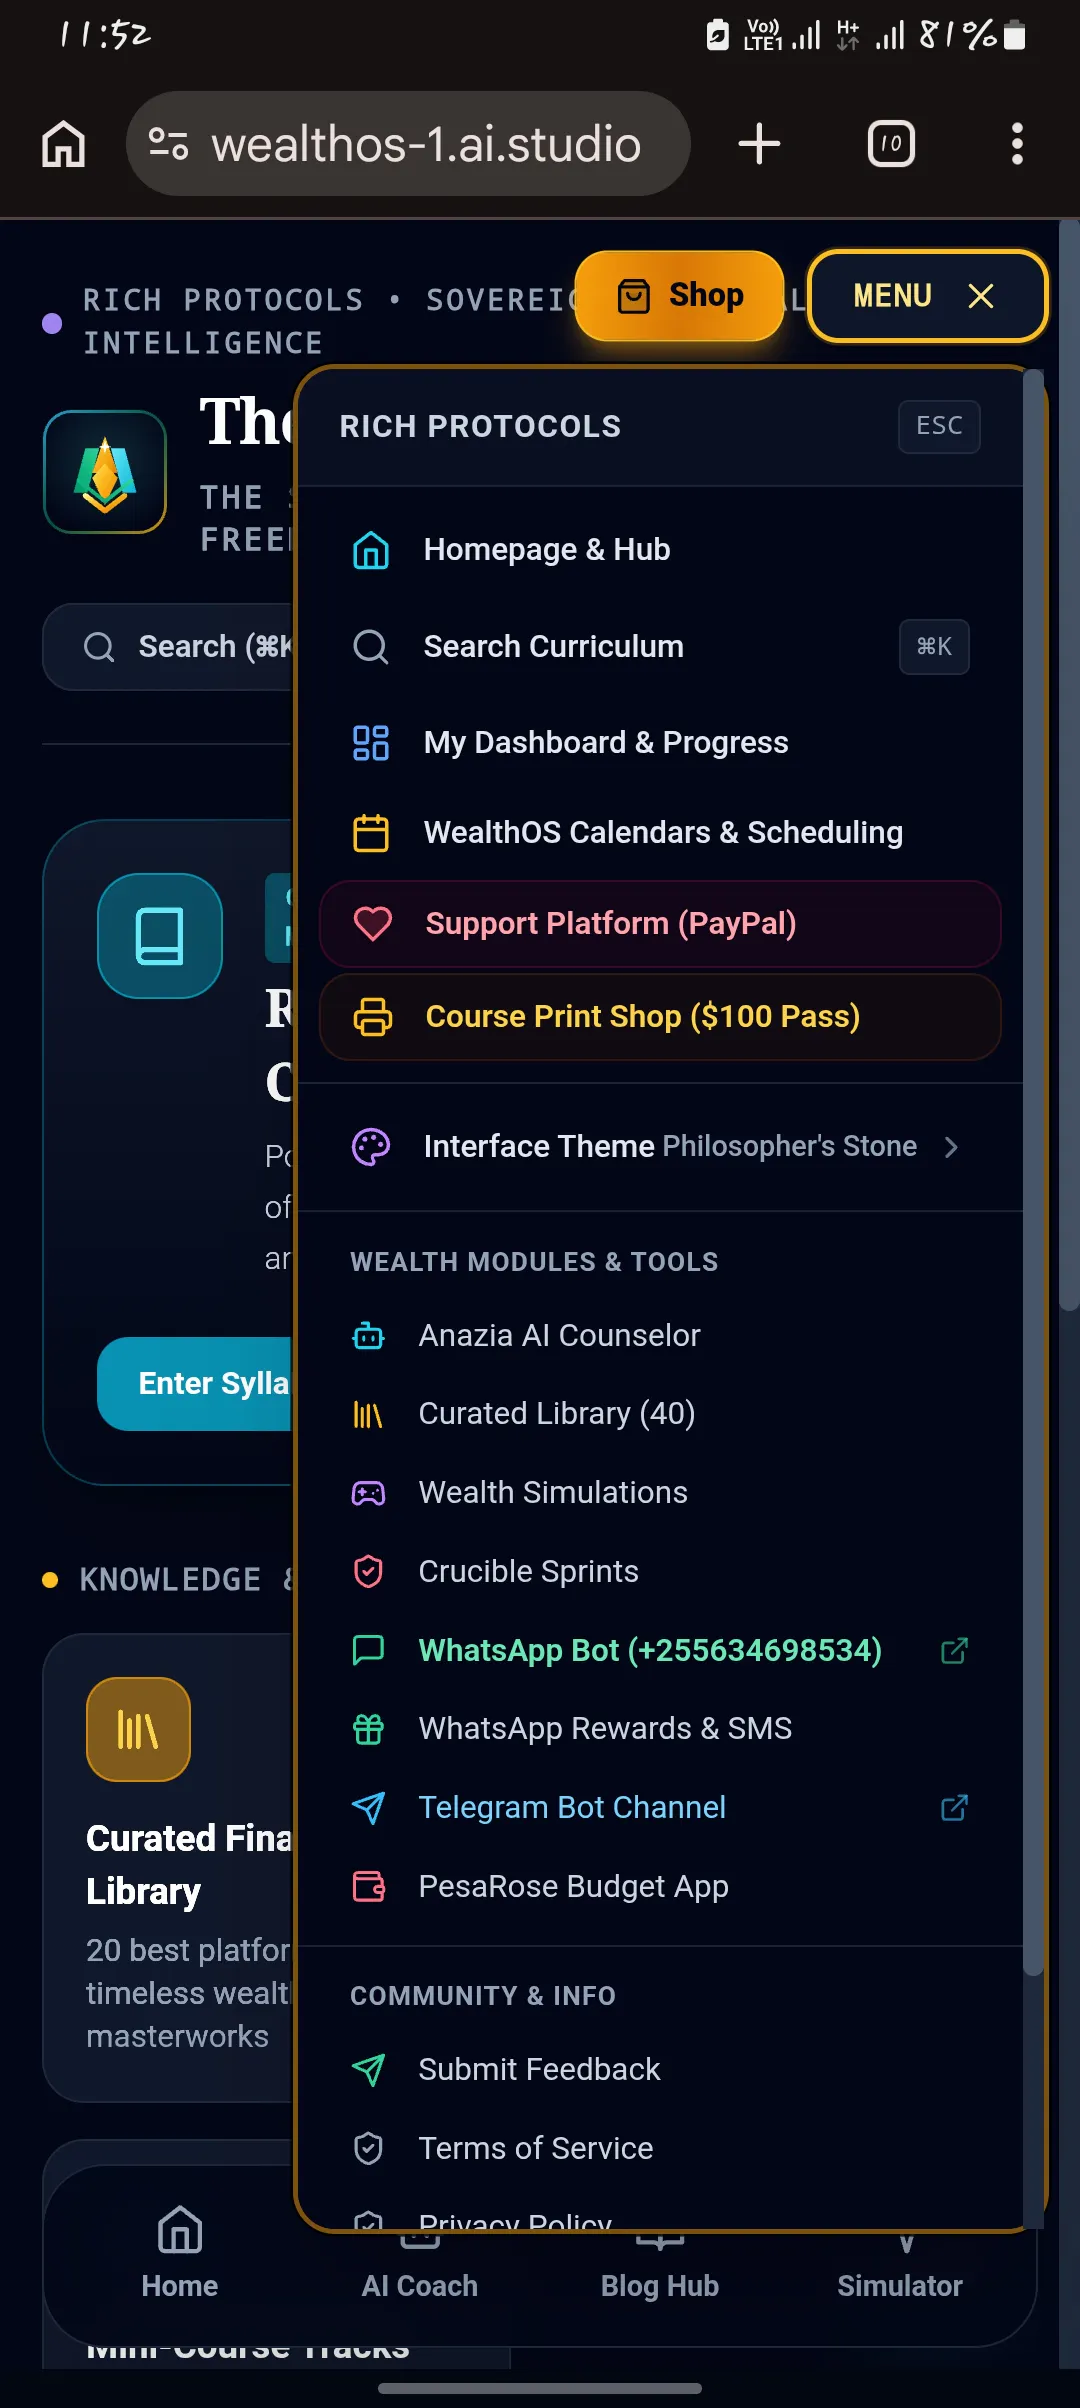Open the site settings icon in the address bar
The image size is (1080, 2408).
[168, 144]
